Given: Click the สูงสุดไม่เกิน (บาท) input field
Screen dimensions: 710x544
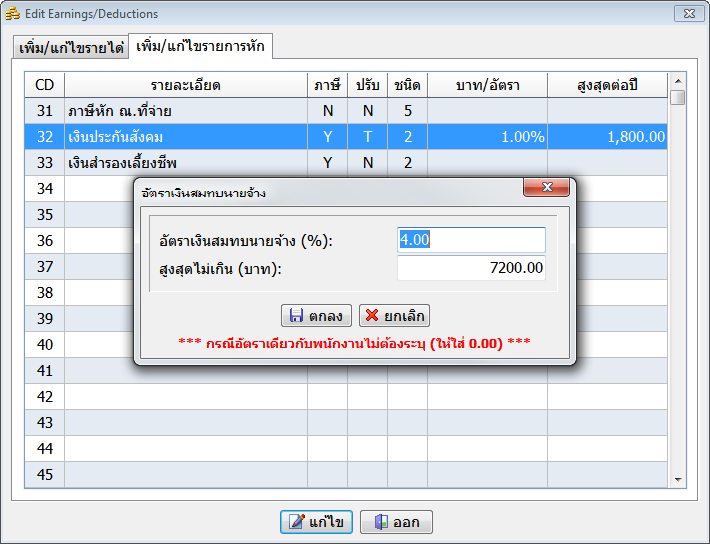Looking at the screenshot, I should [x=471, y=268].
